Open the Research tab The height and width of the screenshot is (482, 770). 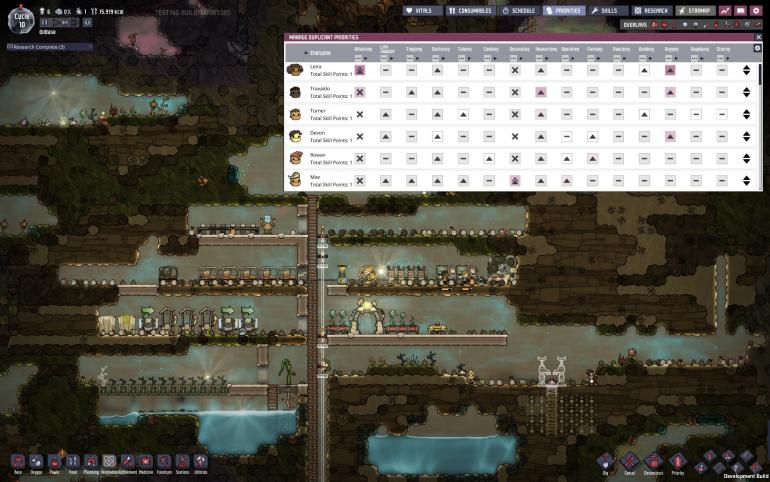tap(652, 10)
